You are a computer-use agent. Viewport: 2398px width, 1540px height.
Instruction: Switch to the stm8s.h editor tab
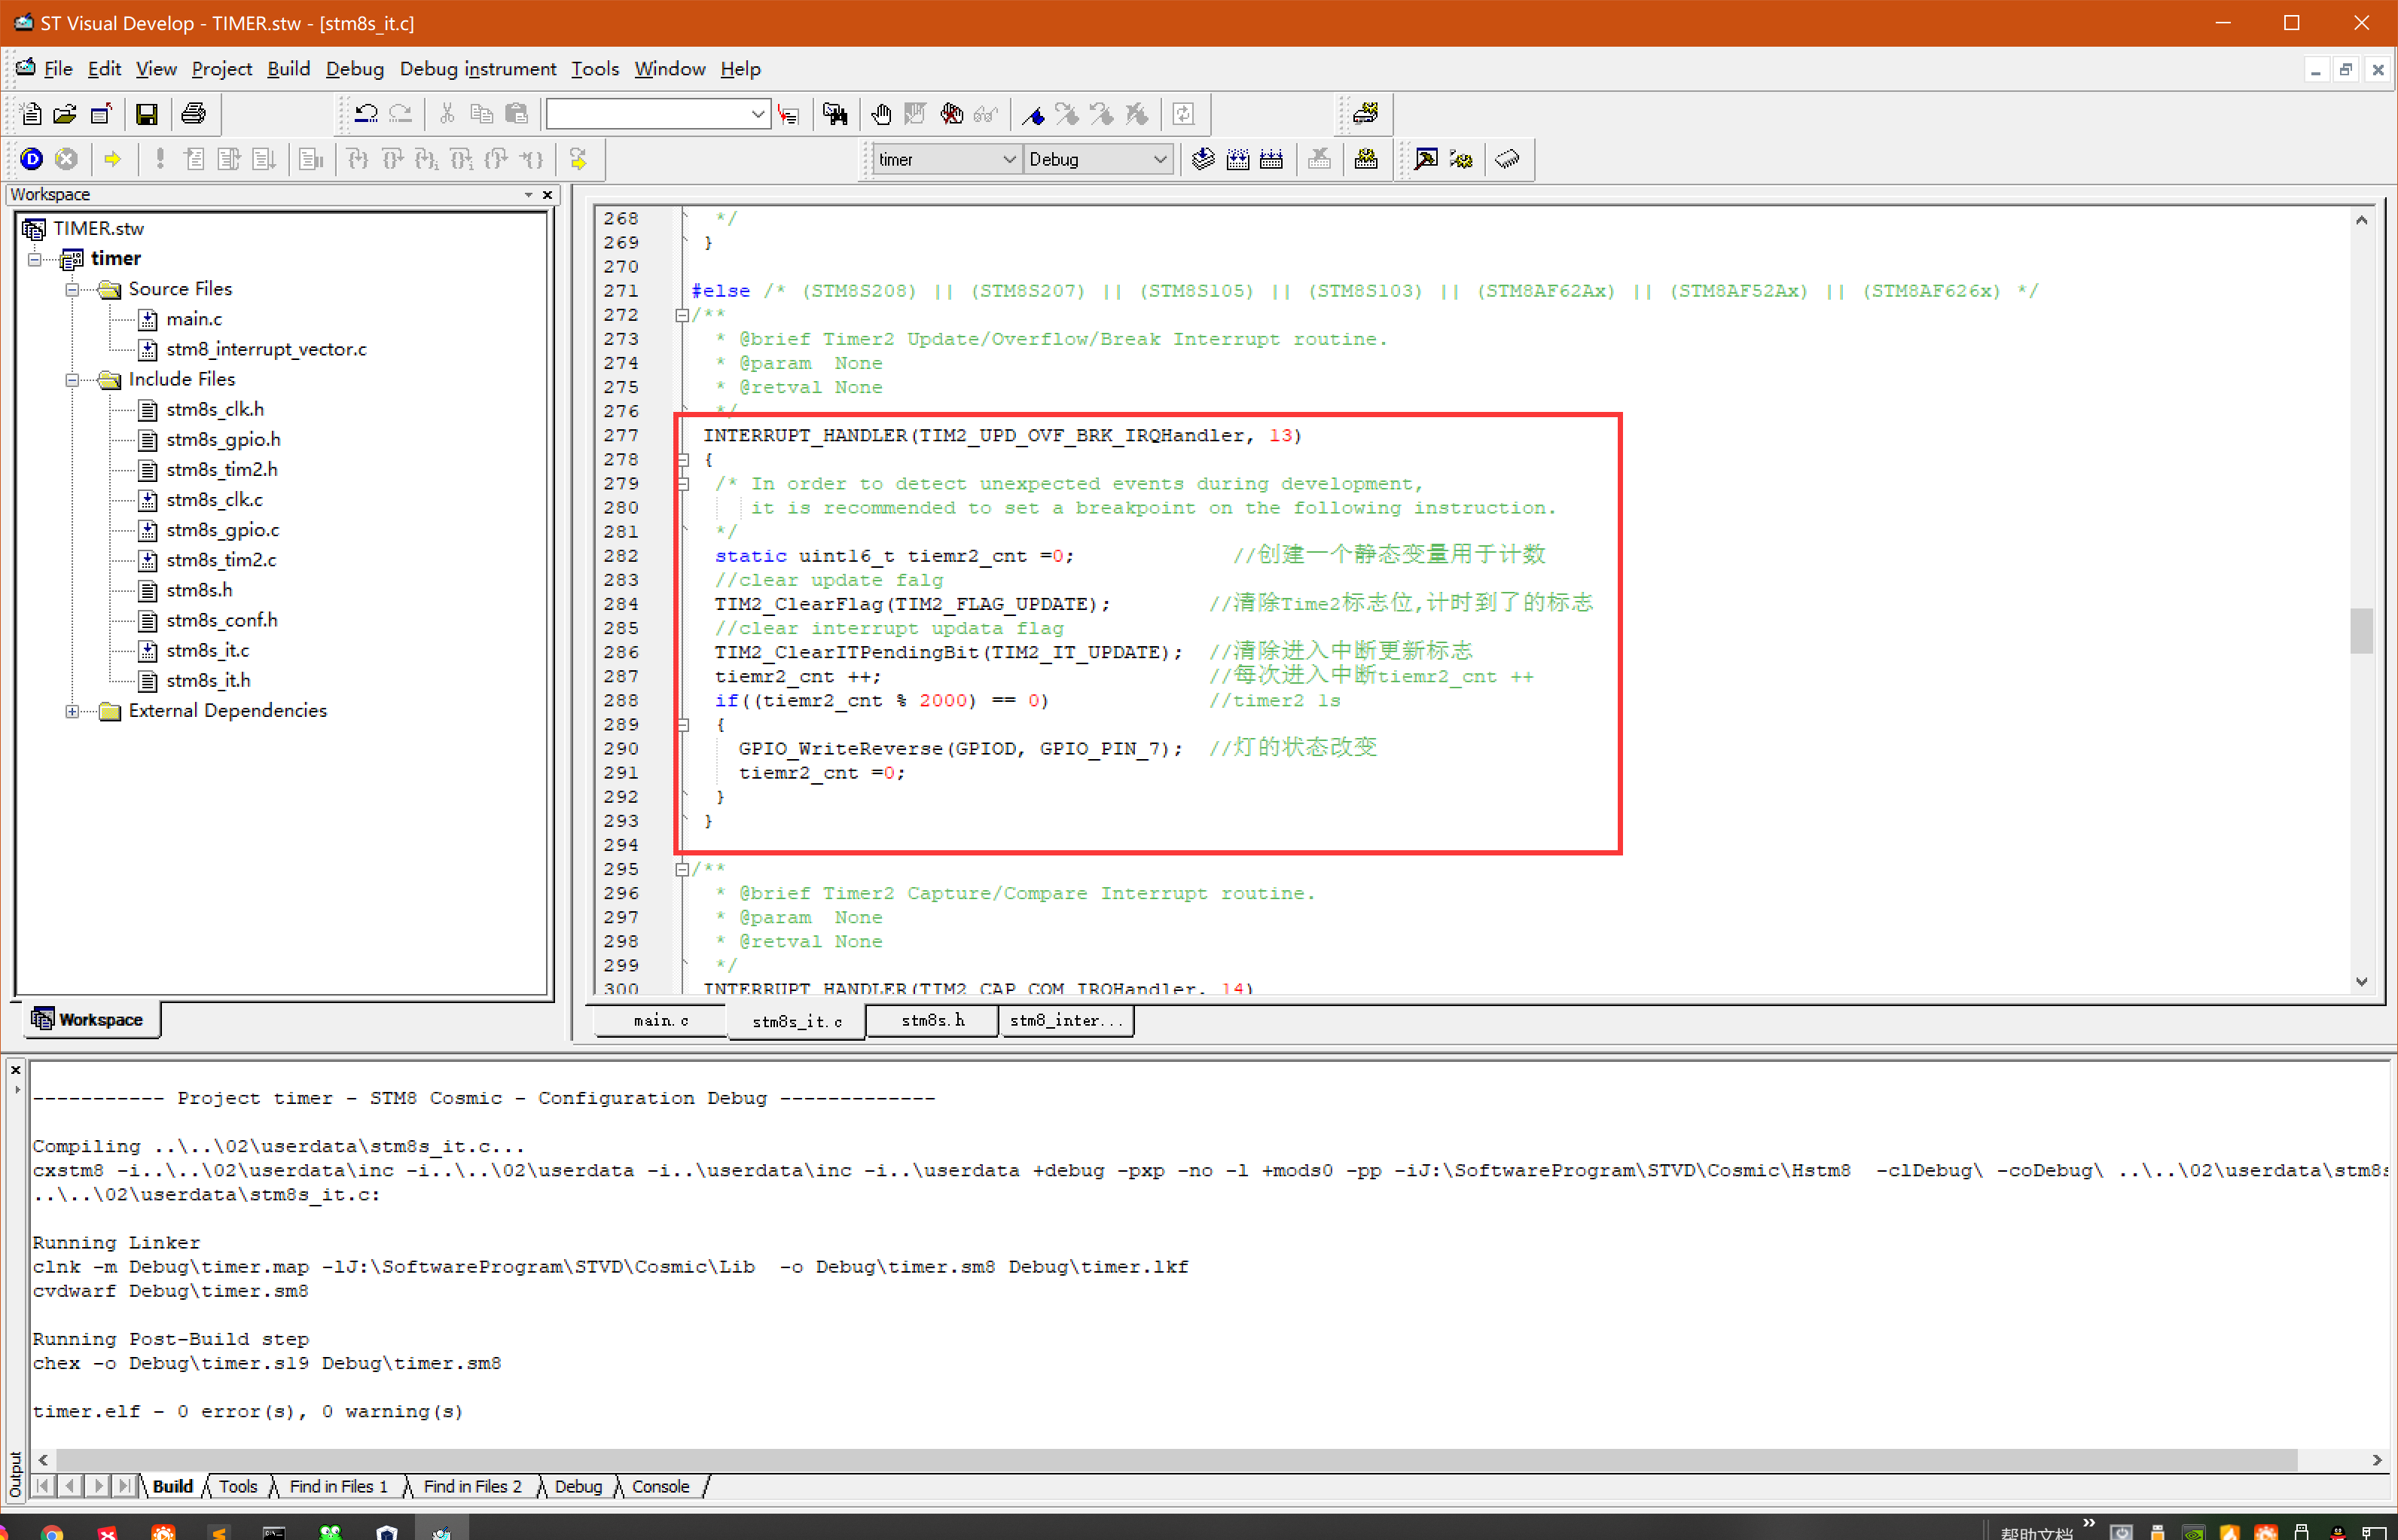[x=932, y=1021]
